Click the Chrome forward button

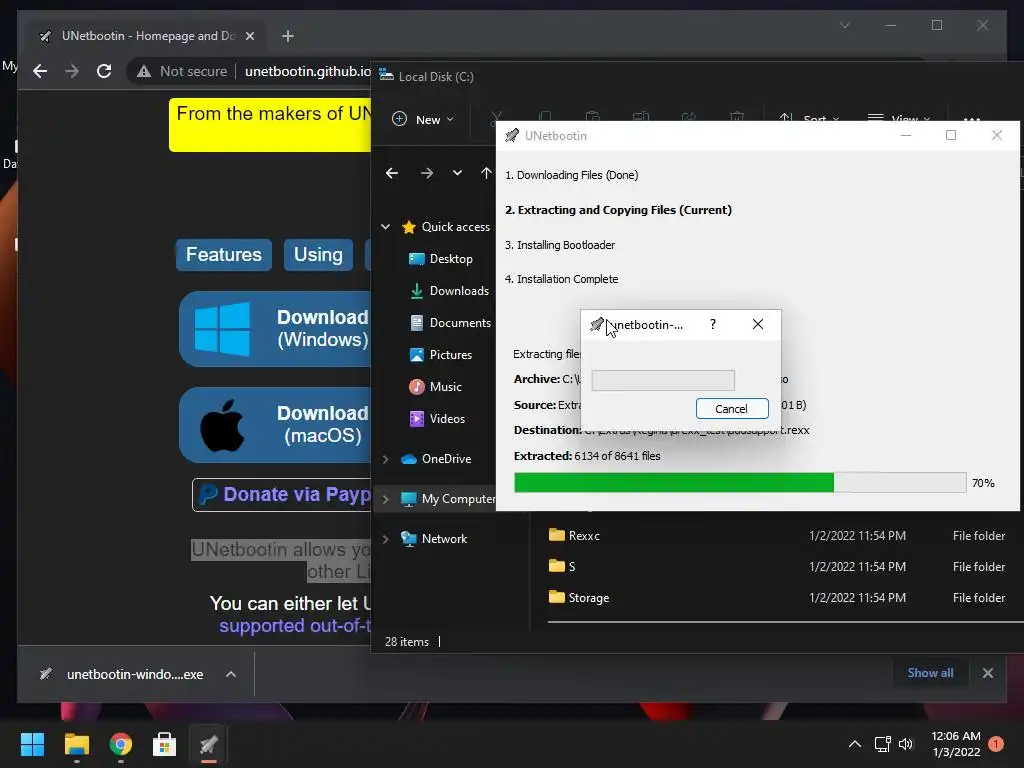pyautogui.click(x=72, y=71)
